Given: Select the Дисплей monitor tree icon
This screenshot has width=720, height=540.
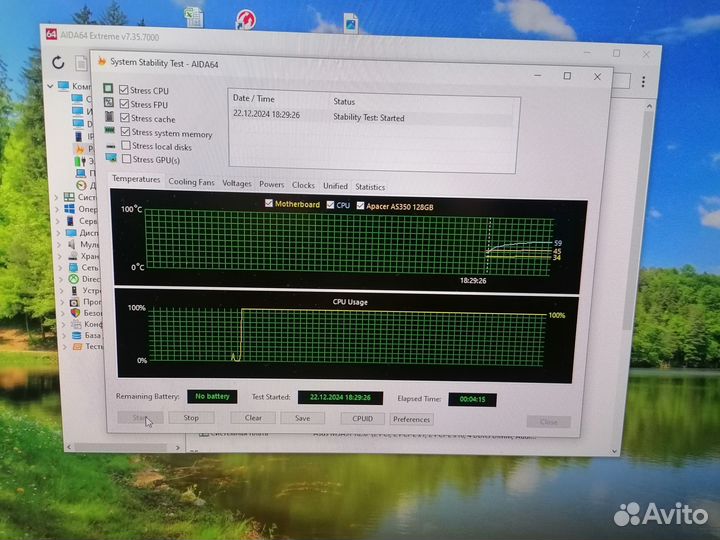Looking at the screenshot, I should click(71, 233).
